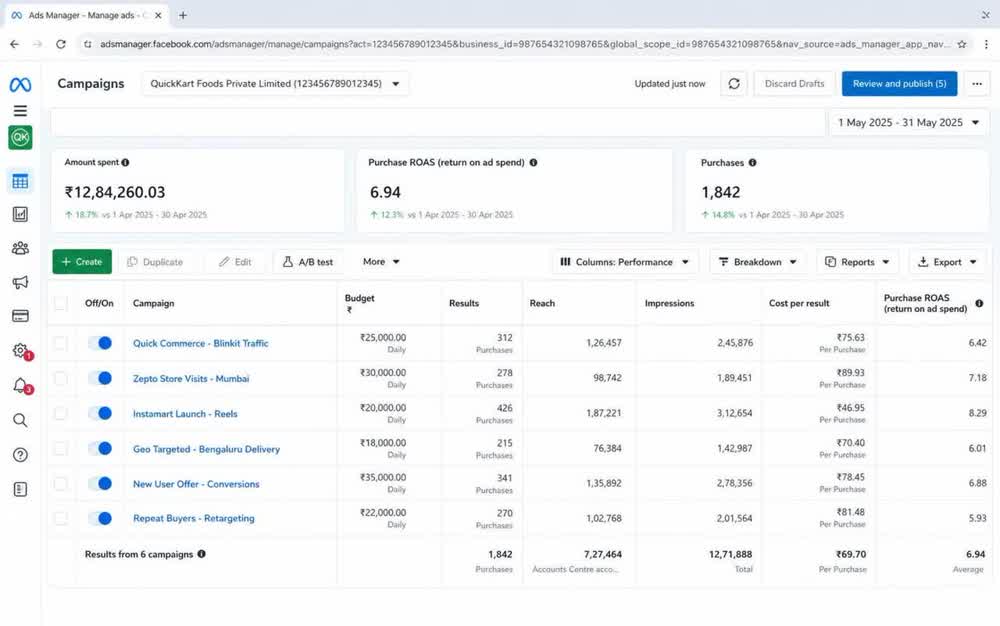The image size is (1000, 626).
Task: Click the search and filter bar
Action: (438, 122)
